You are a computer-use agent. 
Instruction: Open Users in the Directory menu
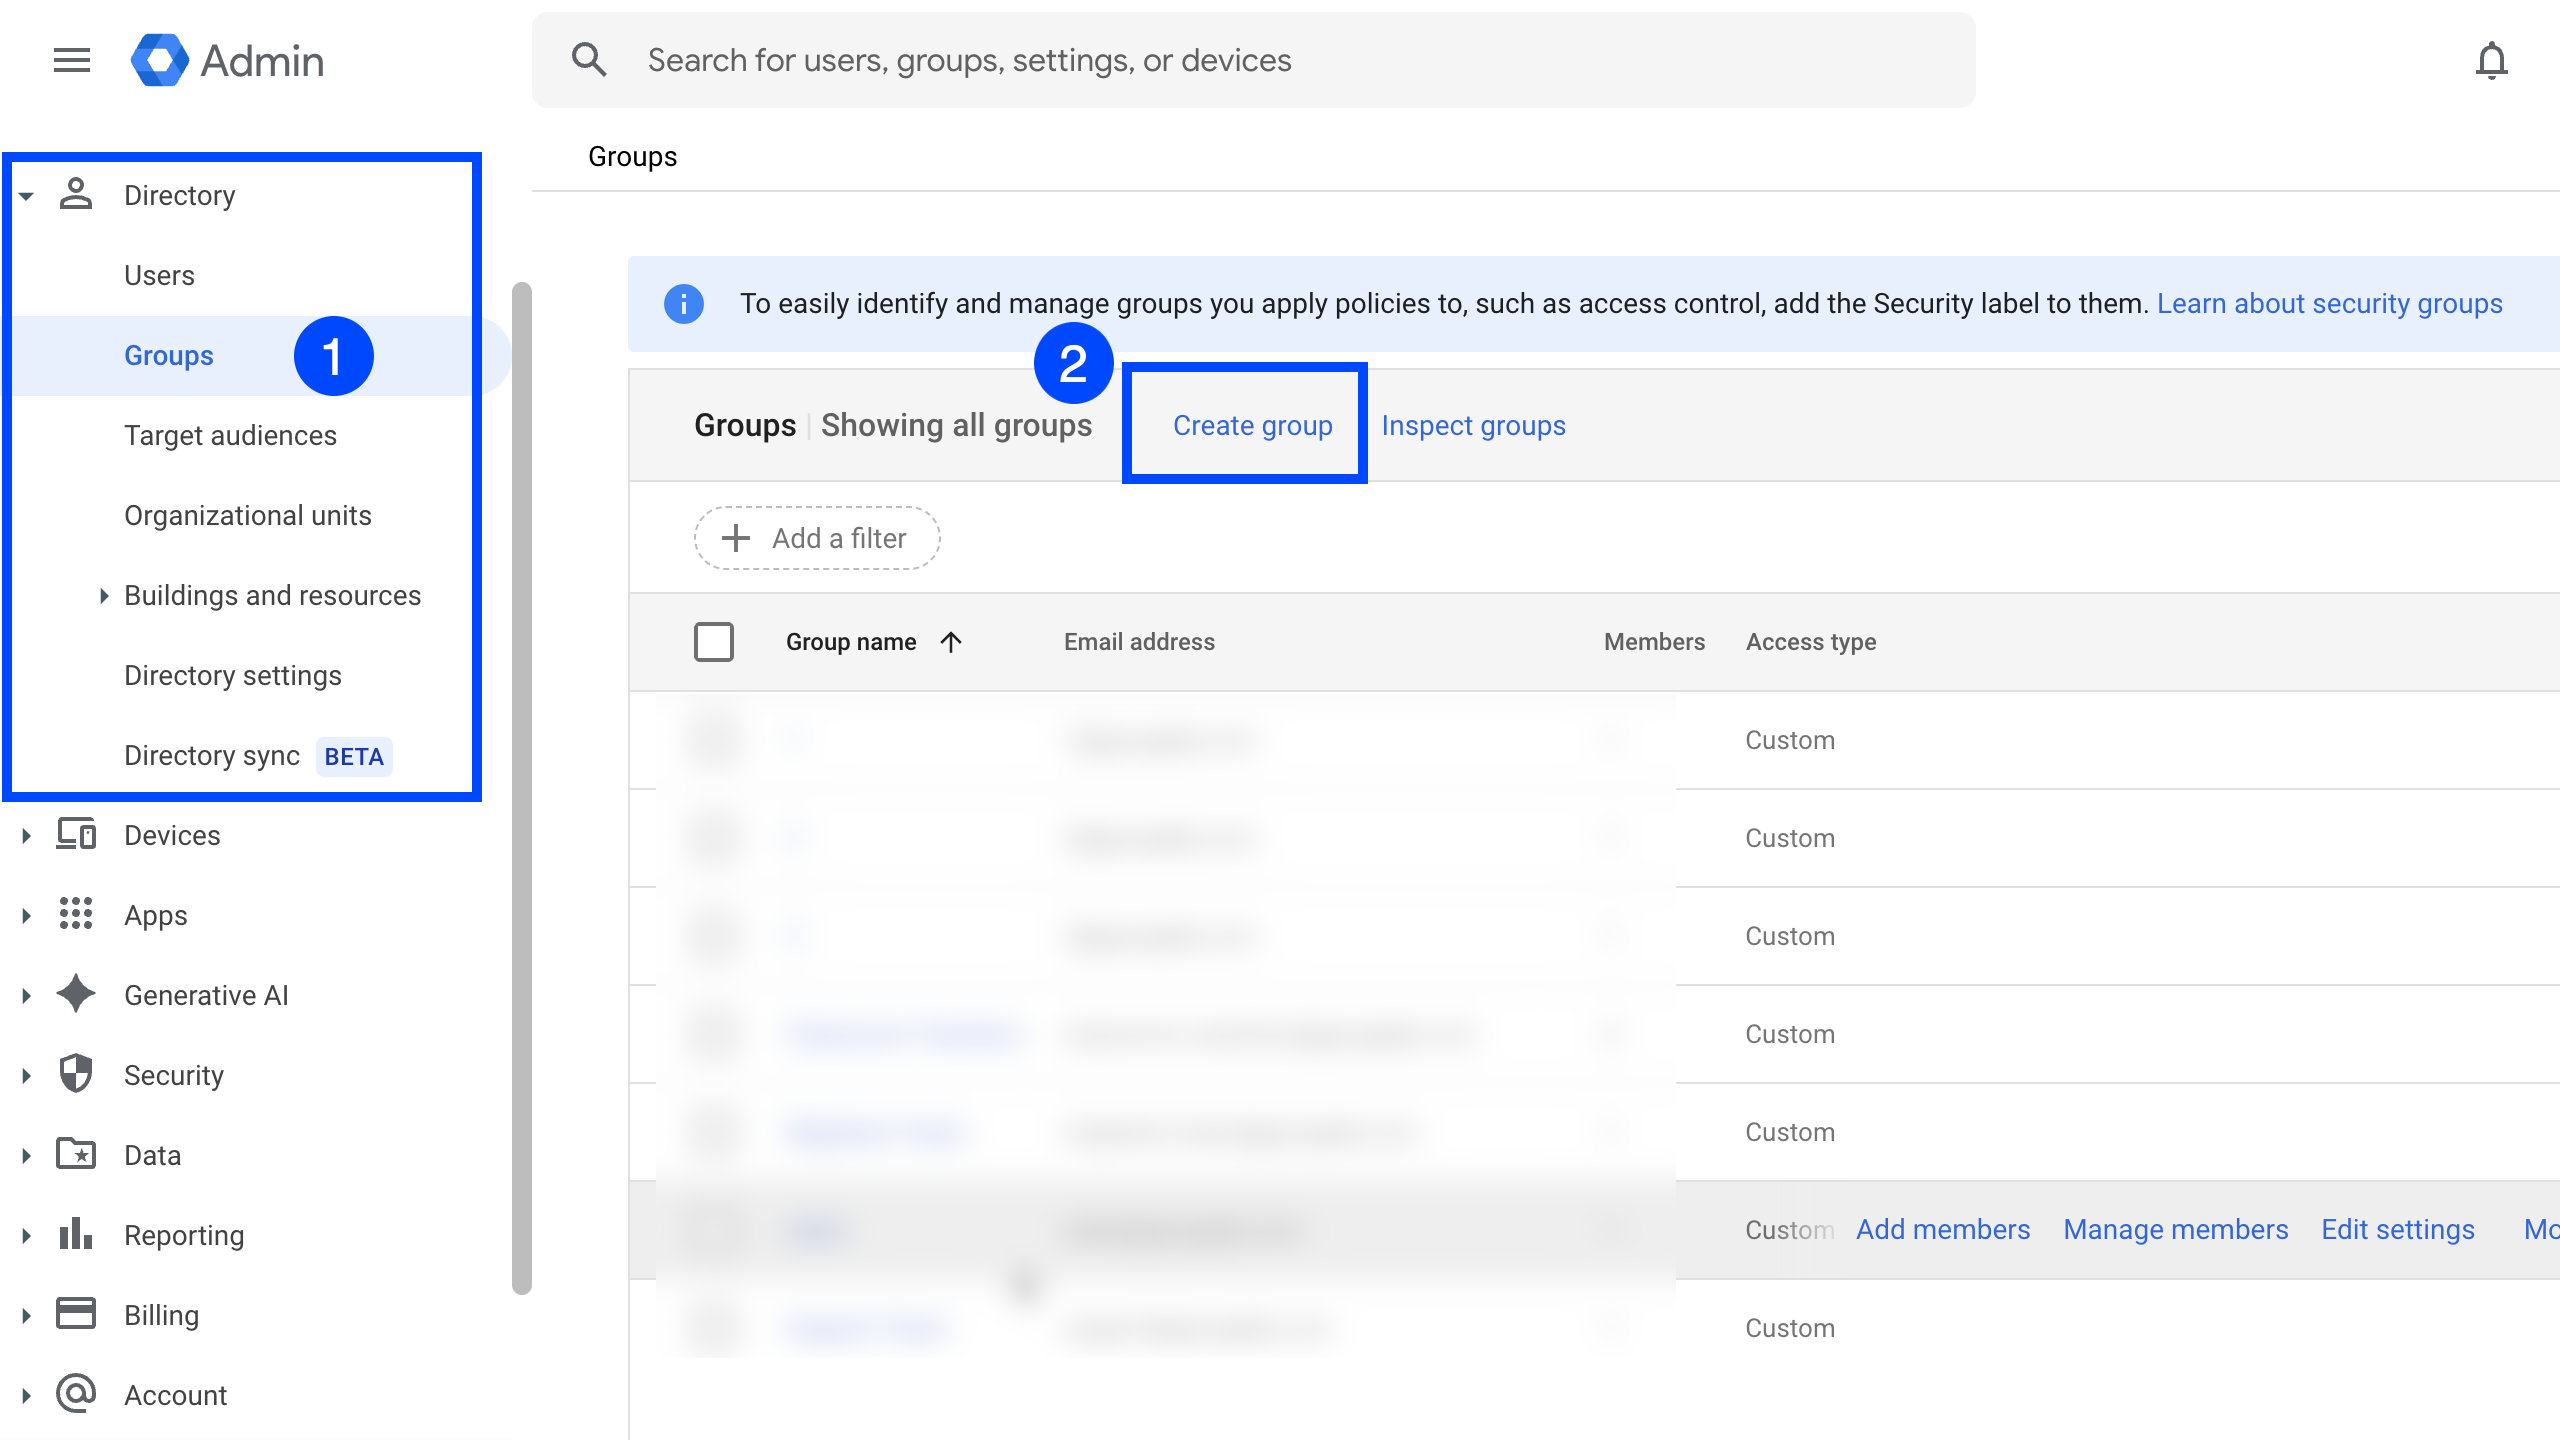coord(159,276)
